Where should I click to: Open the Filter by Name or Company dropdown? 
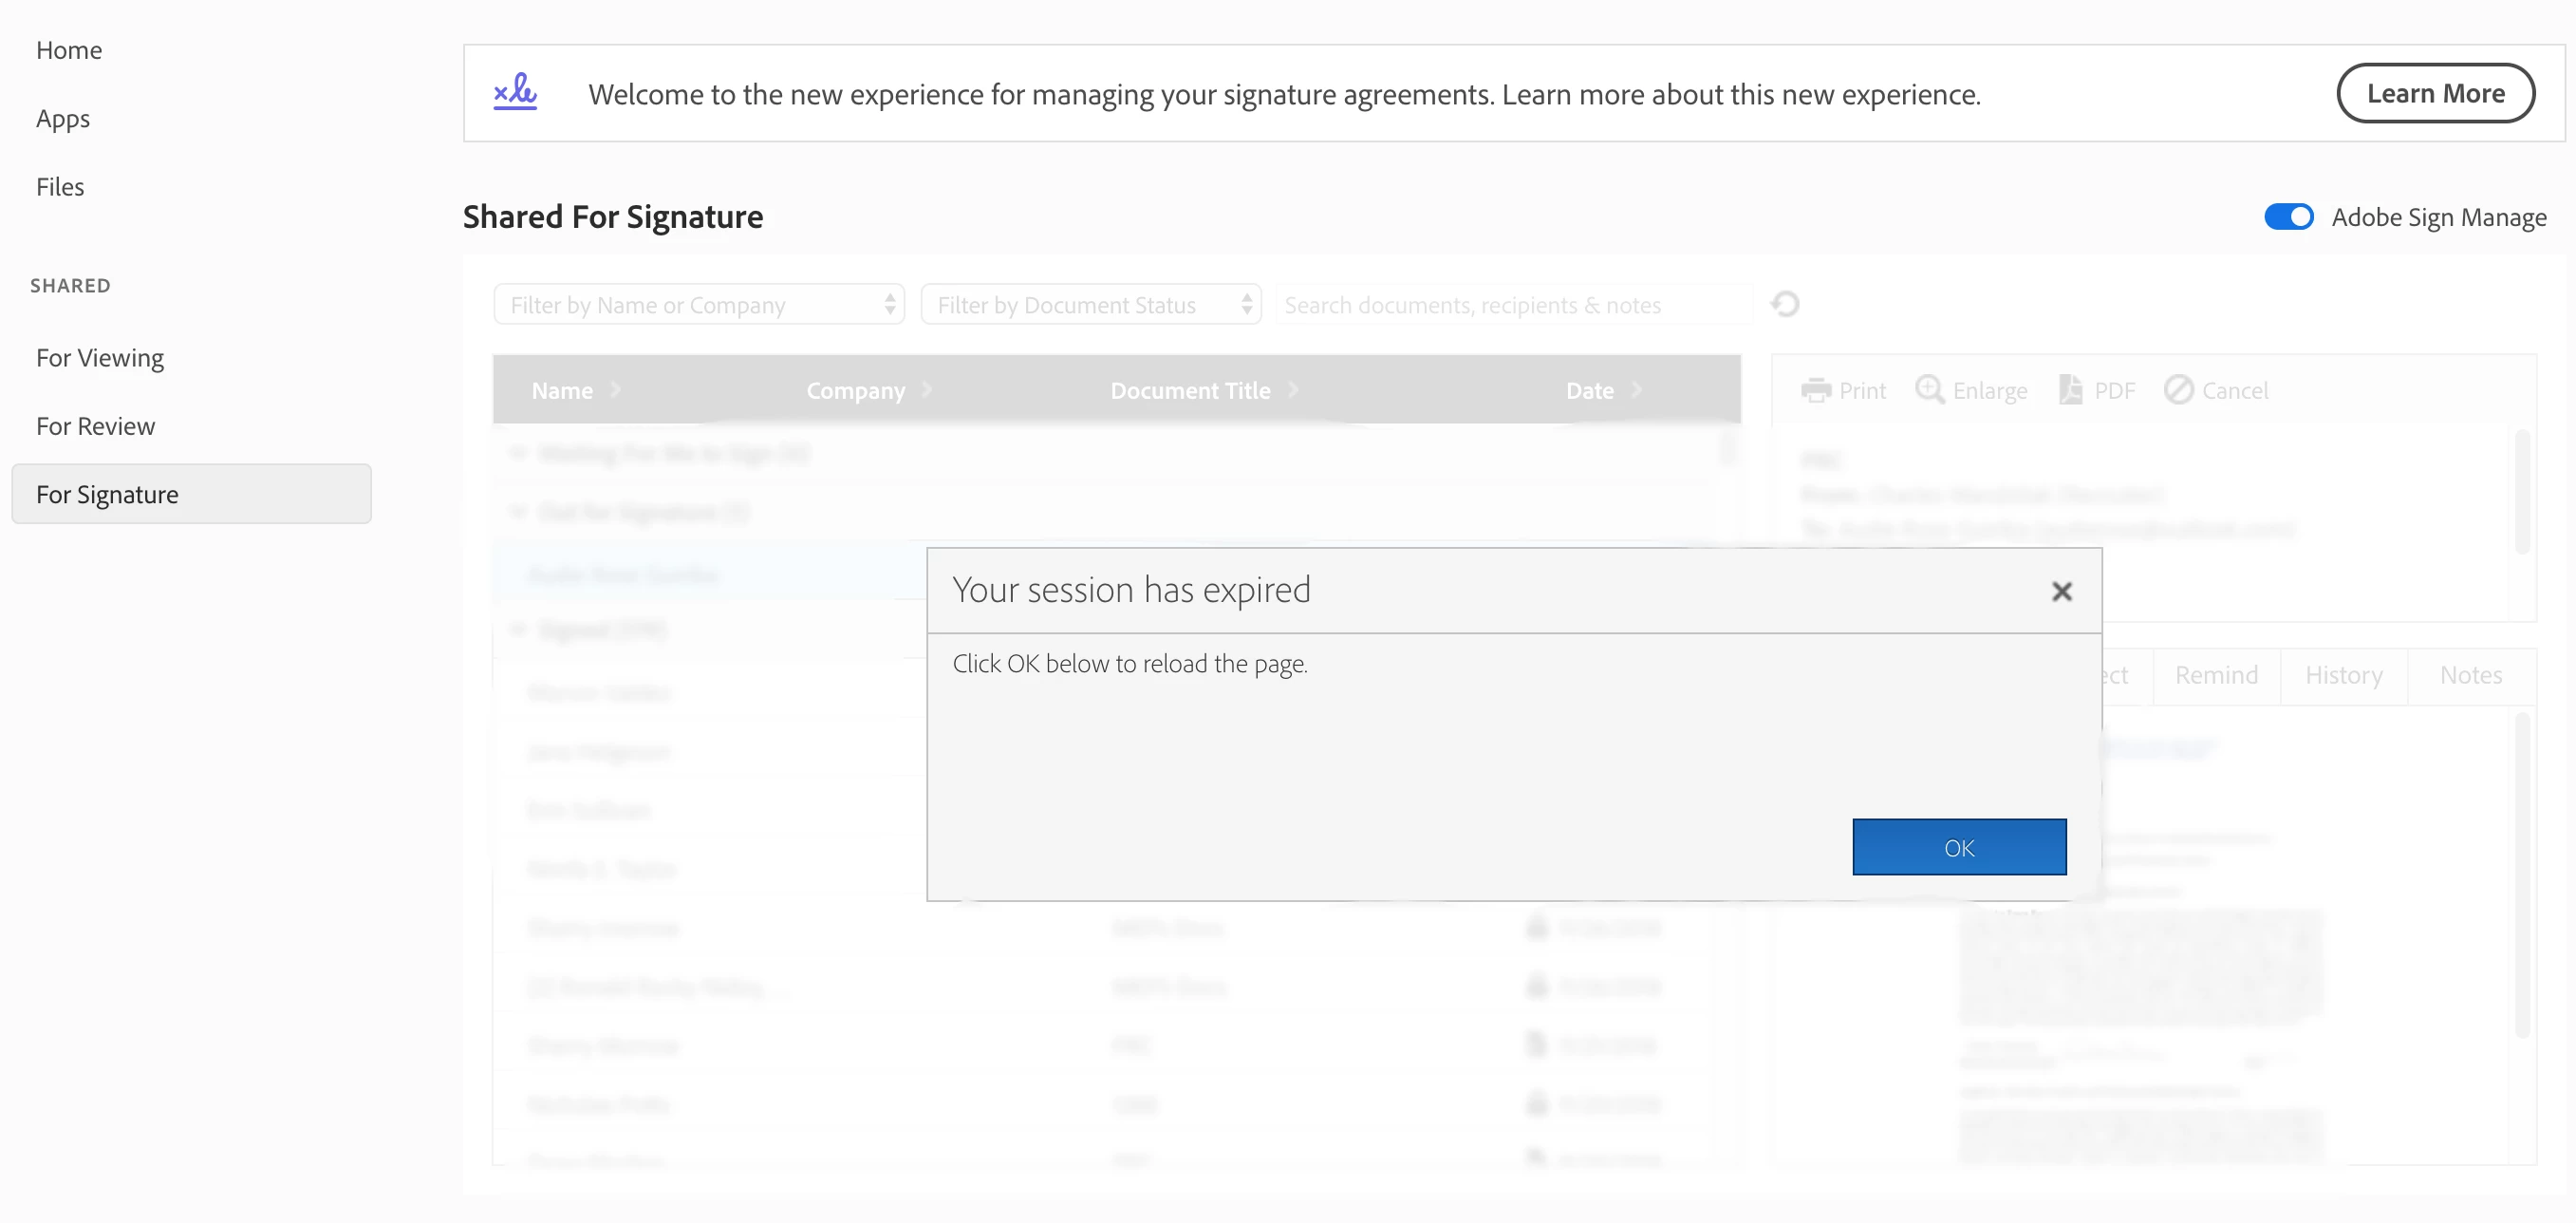(x=698, y=305)
